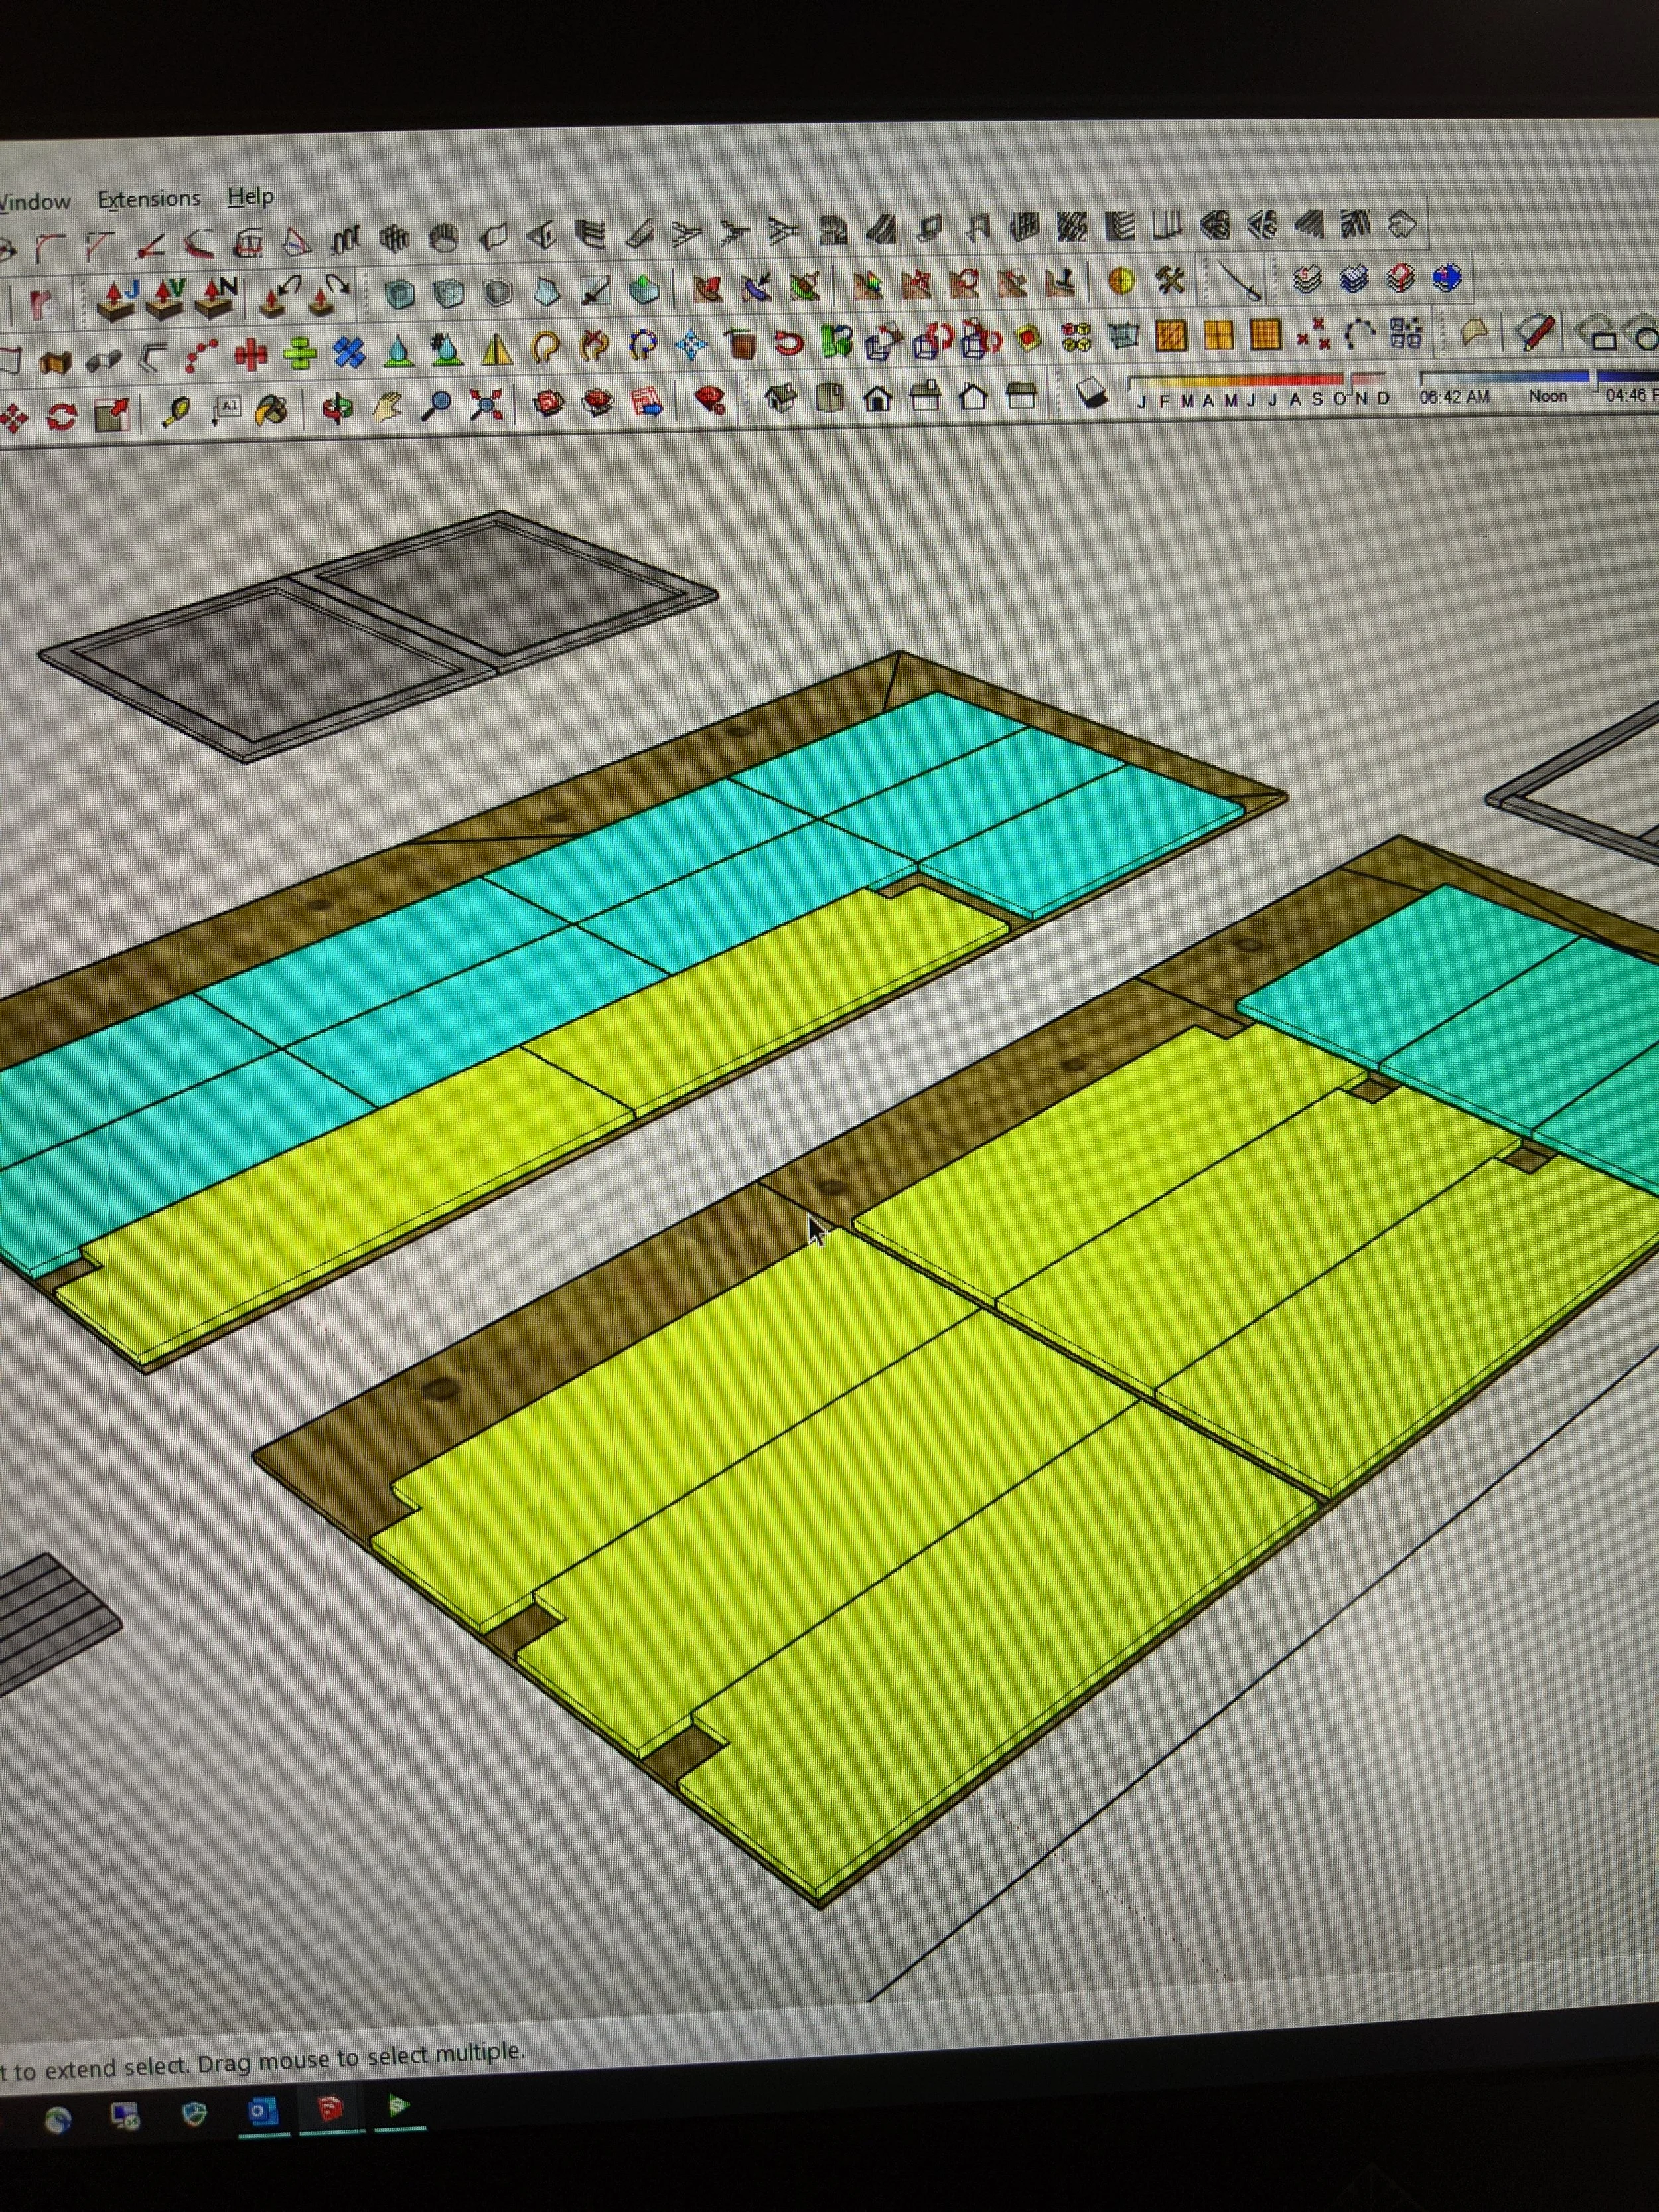Open the Extensions menu
The width and height of the screenshot is (1659, 2212).
(148, 199)
